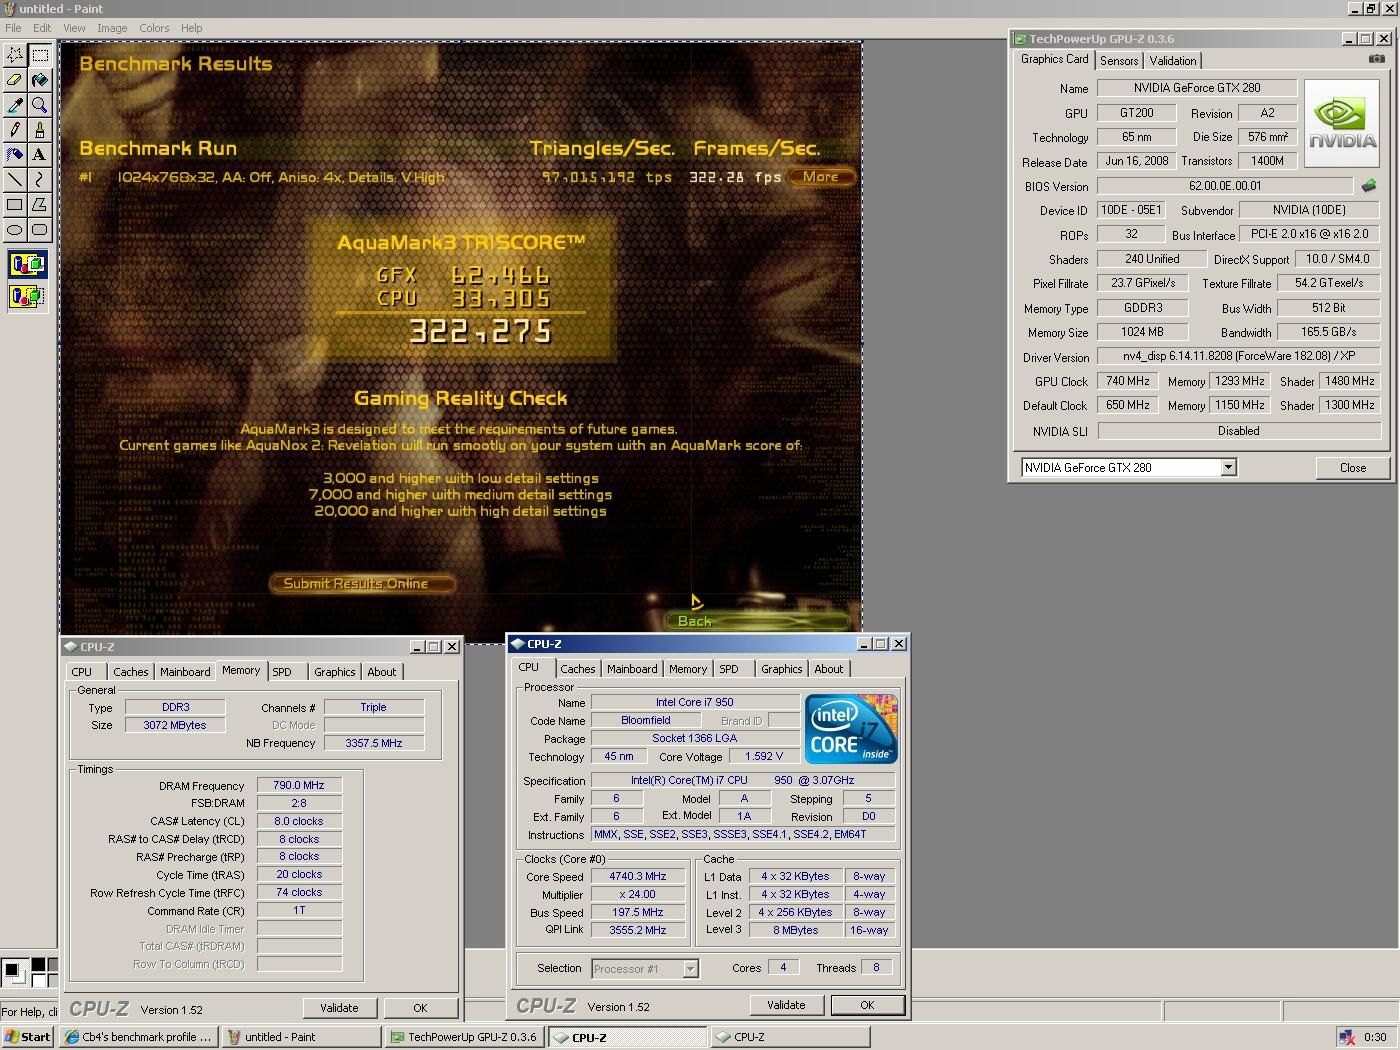Image resolution: width=1400 pixels, height=1050 pixels.
Task: Open Paint's File menu
Action: click(x=13, y=28)
